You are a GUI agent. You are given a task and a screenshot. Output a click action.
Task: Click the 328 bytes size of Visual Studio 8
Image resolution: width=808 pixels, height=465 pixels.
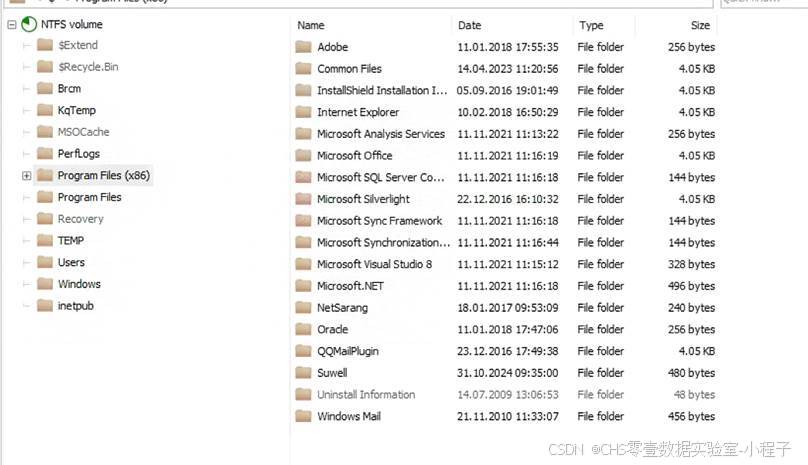(x=692, y=264)
